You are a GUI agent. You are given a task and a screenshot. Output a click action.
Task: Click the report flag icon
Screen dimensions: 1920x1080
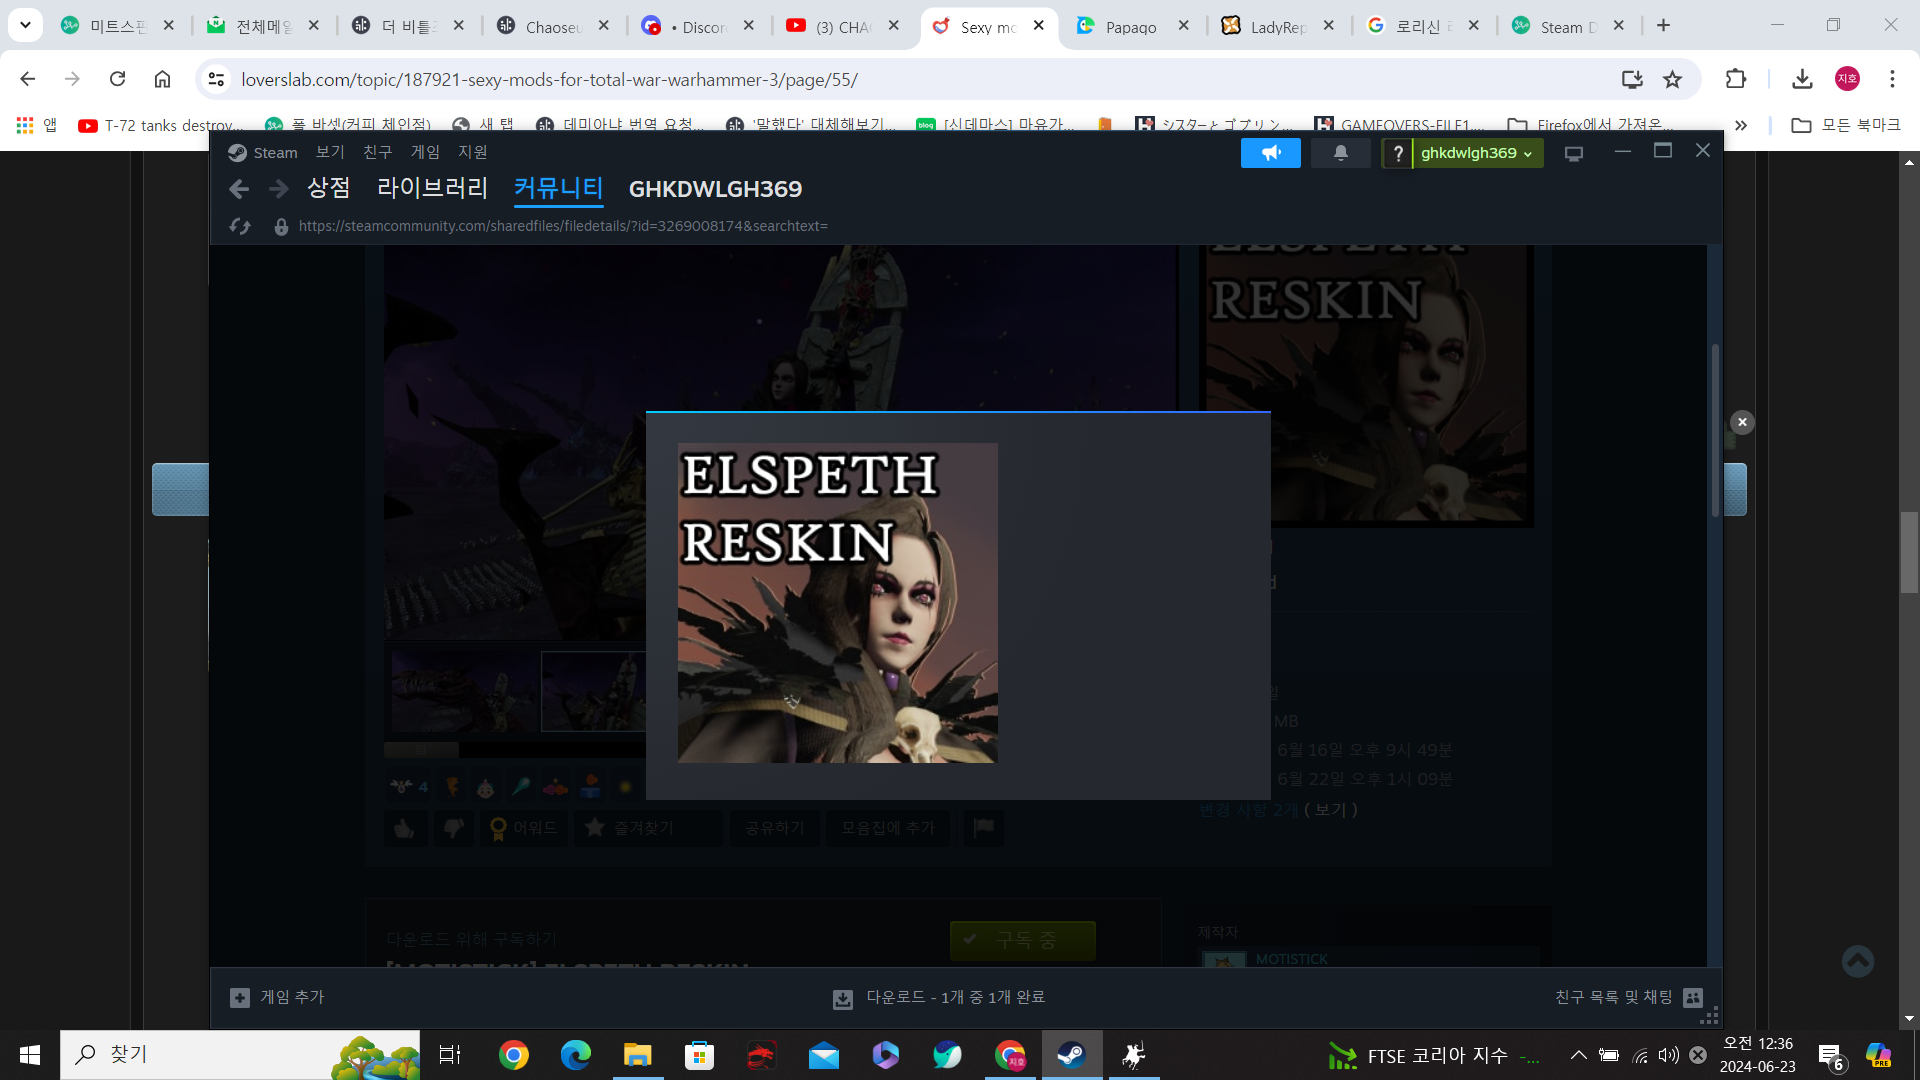click(x=984, y=827)
